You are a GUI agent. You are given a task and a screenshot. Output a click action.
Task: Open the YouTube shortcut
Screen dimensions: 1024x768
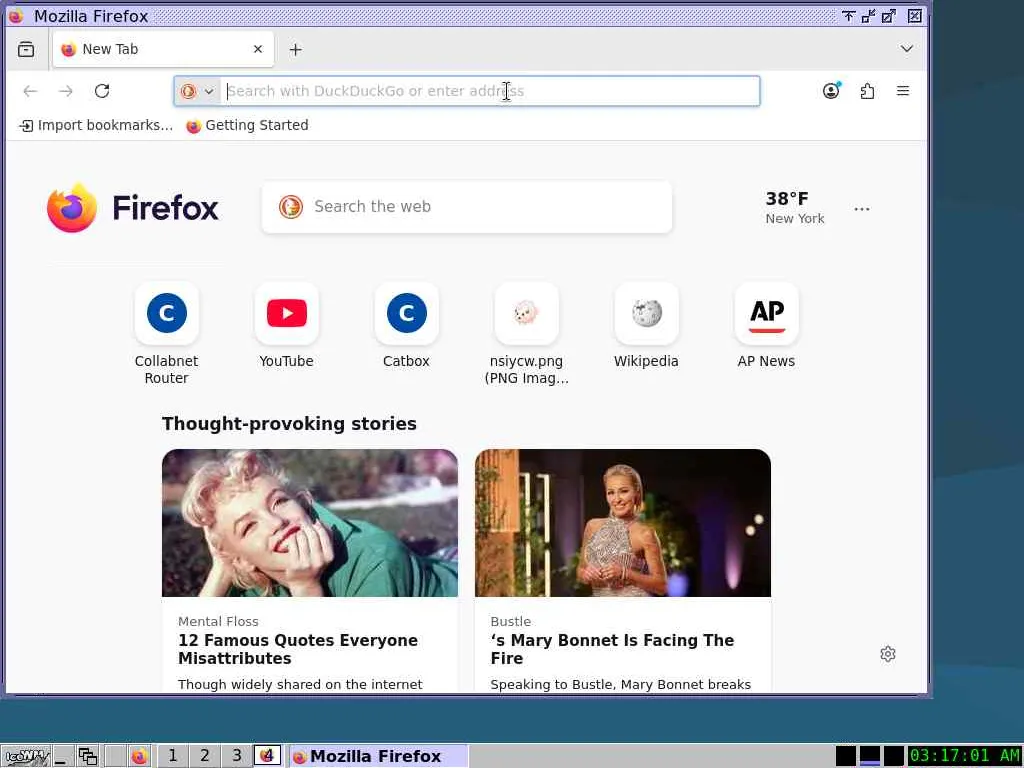[287, 326]
